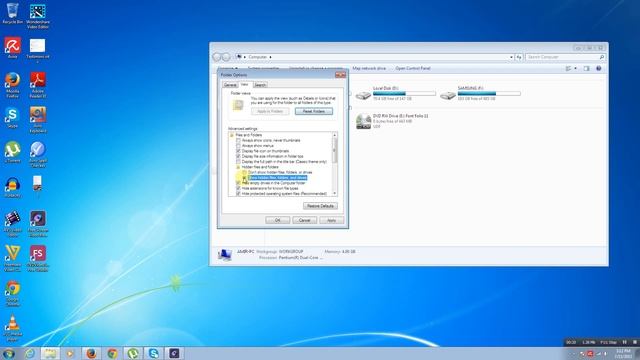640x360 pixels.
Task: Confirm Folder Options with OK
Action: pyautogui.click(x=278, y=220)
